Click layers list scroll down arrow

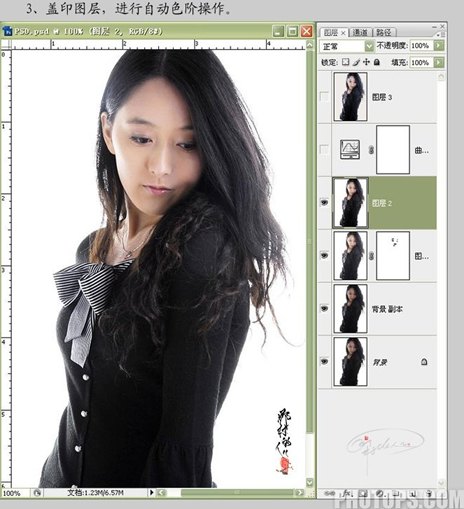[x=441, y=484]
